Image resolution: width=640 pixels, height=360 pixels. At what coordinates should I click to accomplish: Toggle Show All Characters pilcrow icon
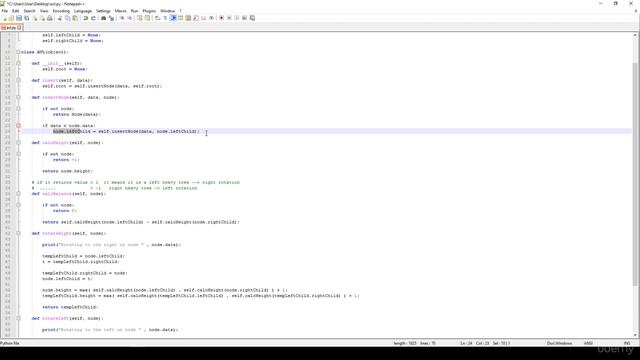pyautogui.click(x=165, y=18)
